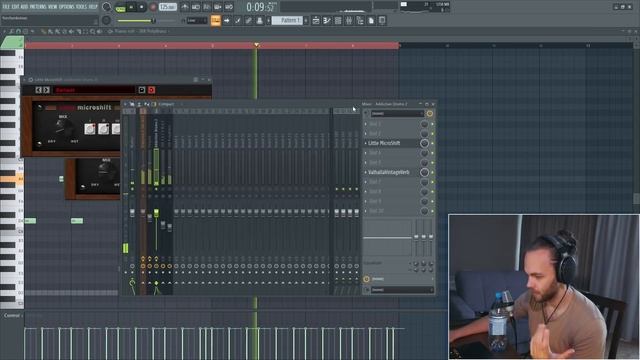The height and width of the screenshot is (360, 640).
Task: Click the right-arrow toolbar icon
Action: coord(227,20)
